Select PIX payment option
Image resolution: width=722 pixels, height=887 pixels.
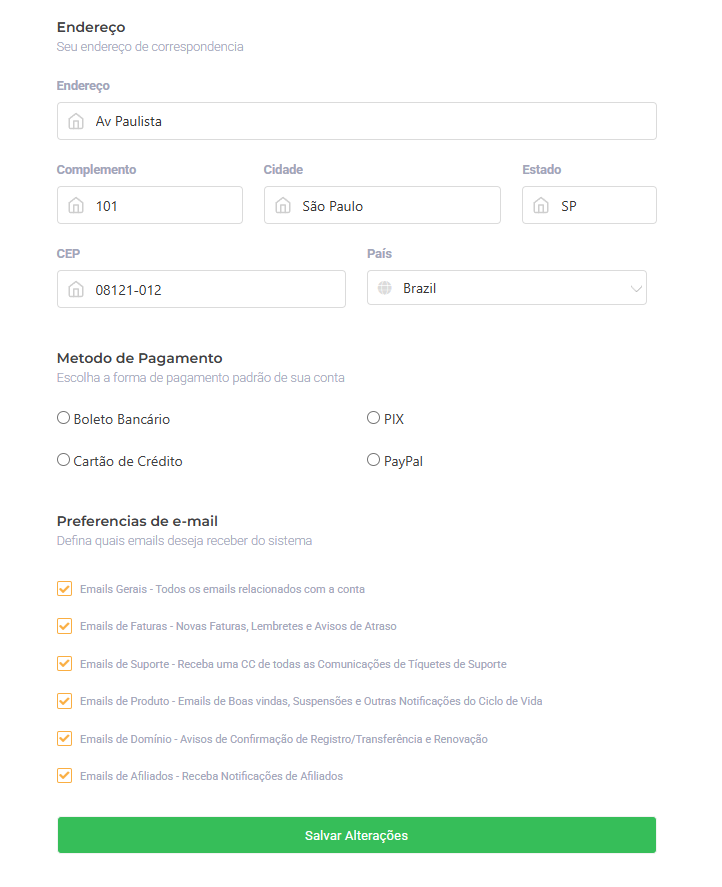pyautogui.click(x=374, y=418)
